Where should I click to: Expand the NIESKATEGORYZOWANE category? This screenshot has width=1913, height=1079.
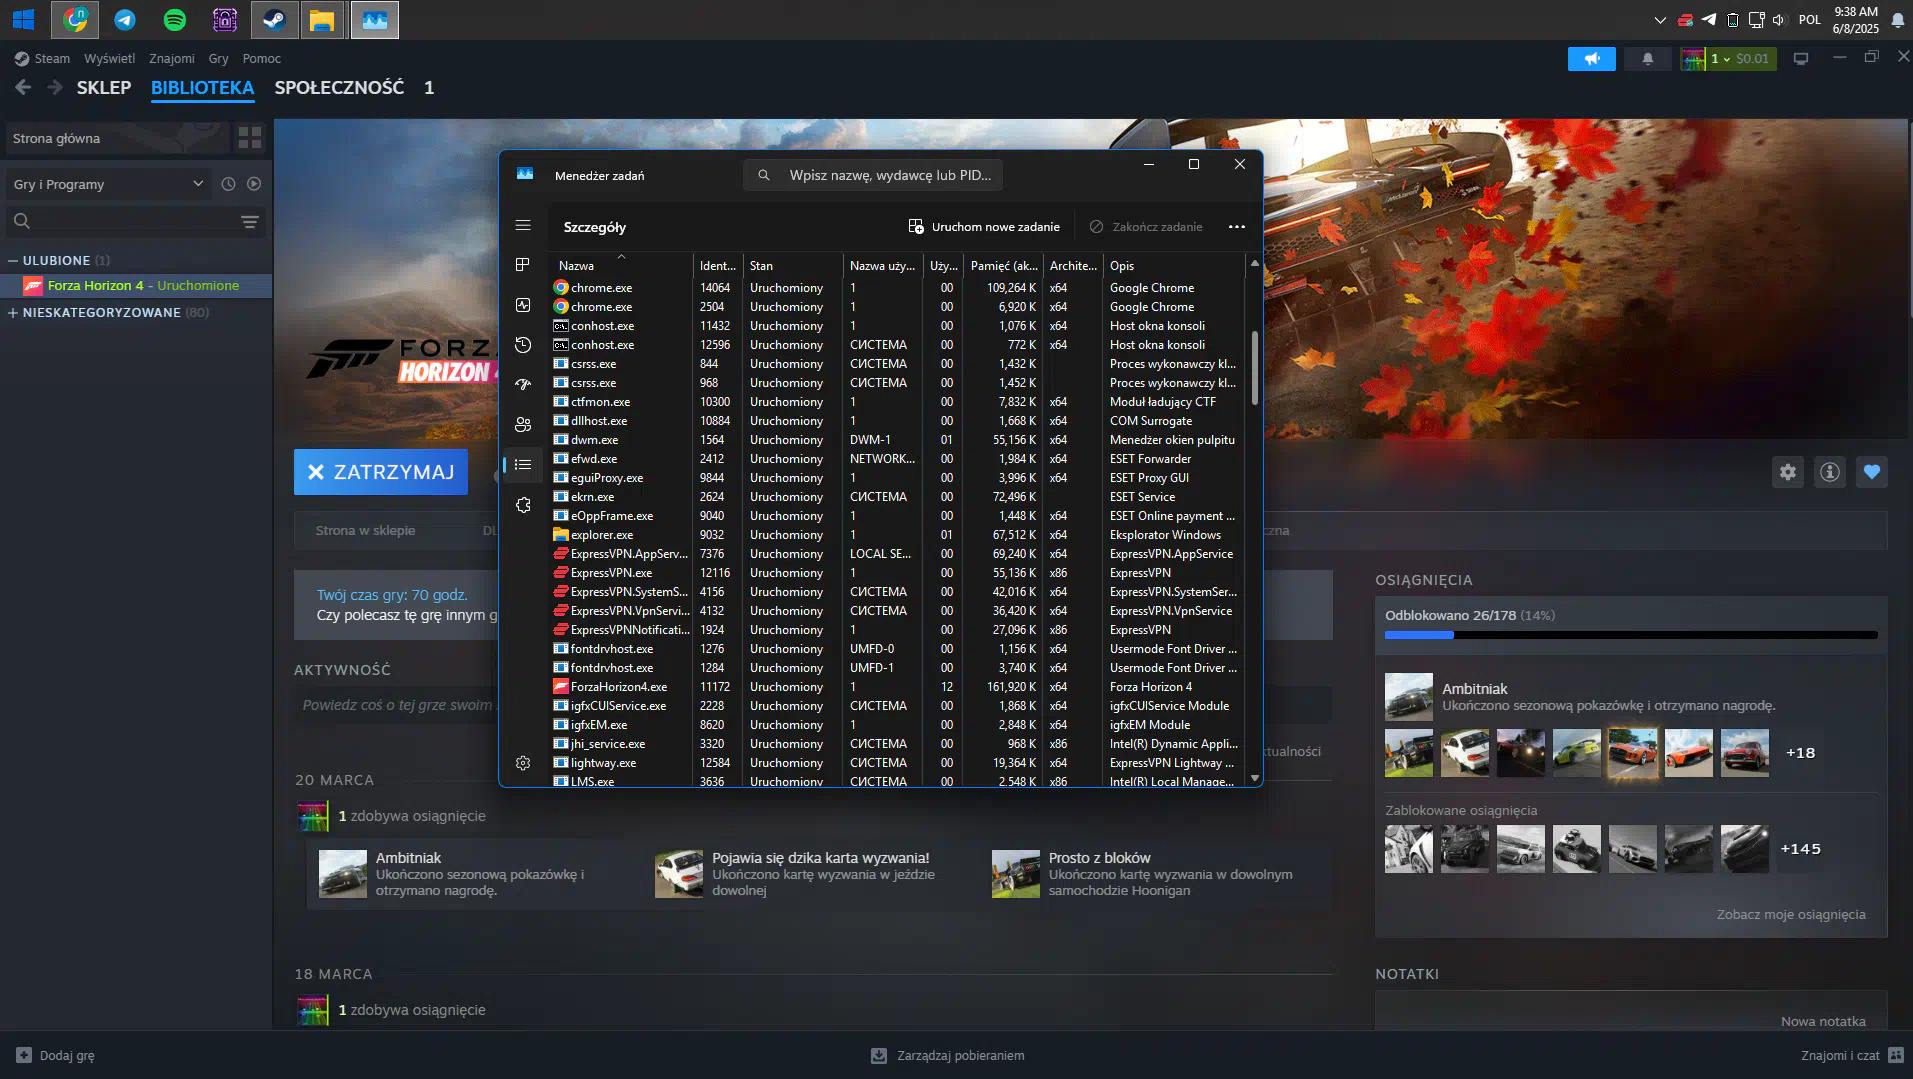coord(13,312)
